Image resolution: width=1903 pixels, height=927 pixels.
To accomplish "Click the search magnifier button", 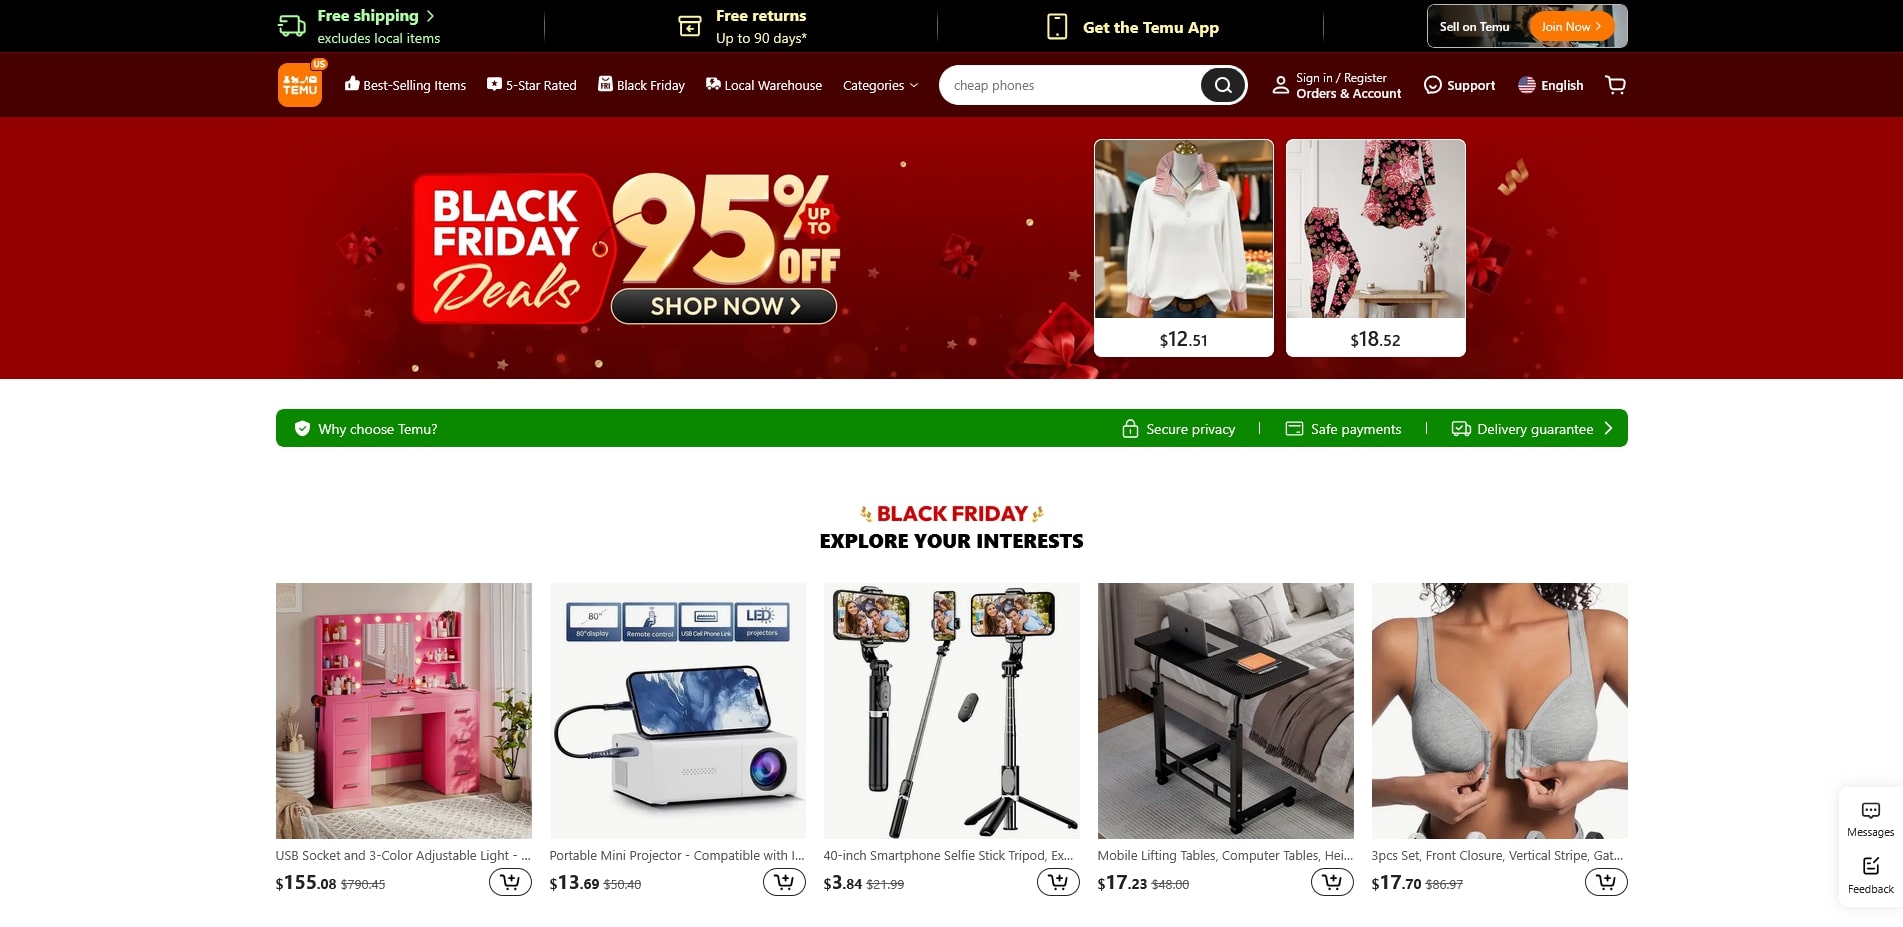I will pos(1222,85).
